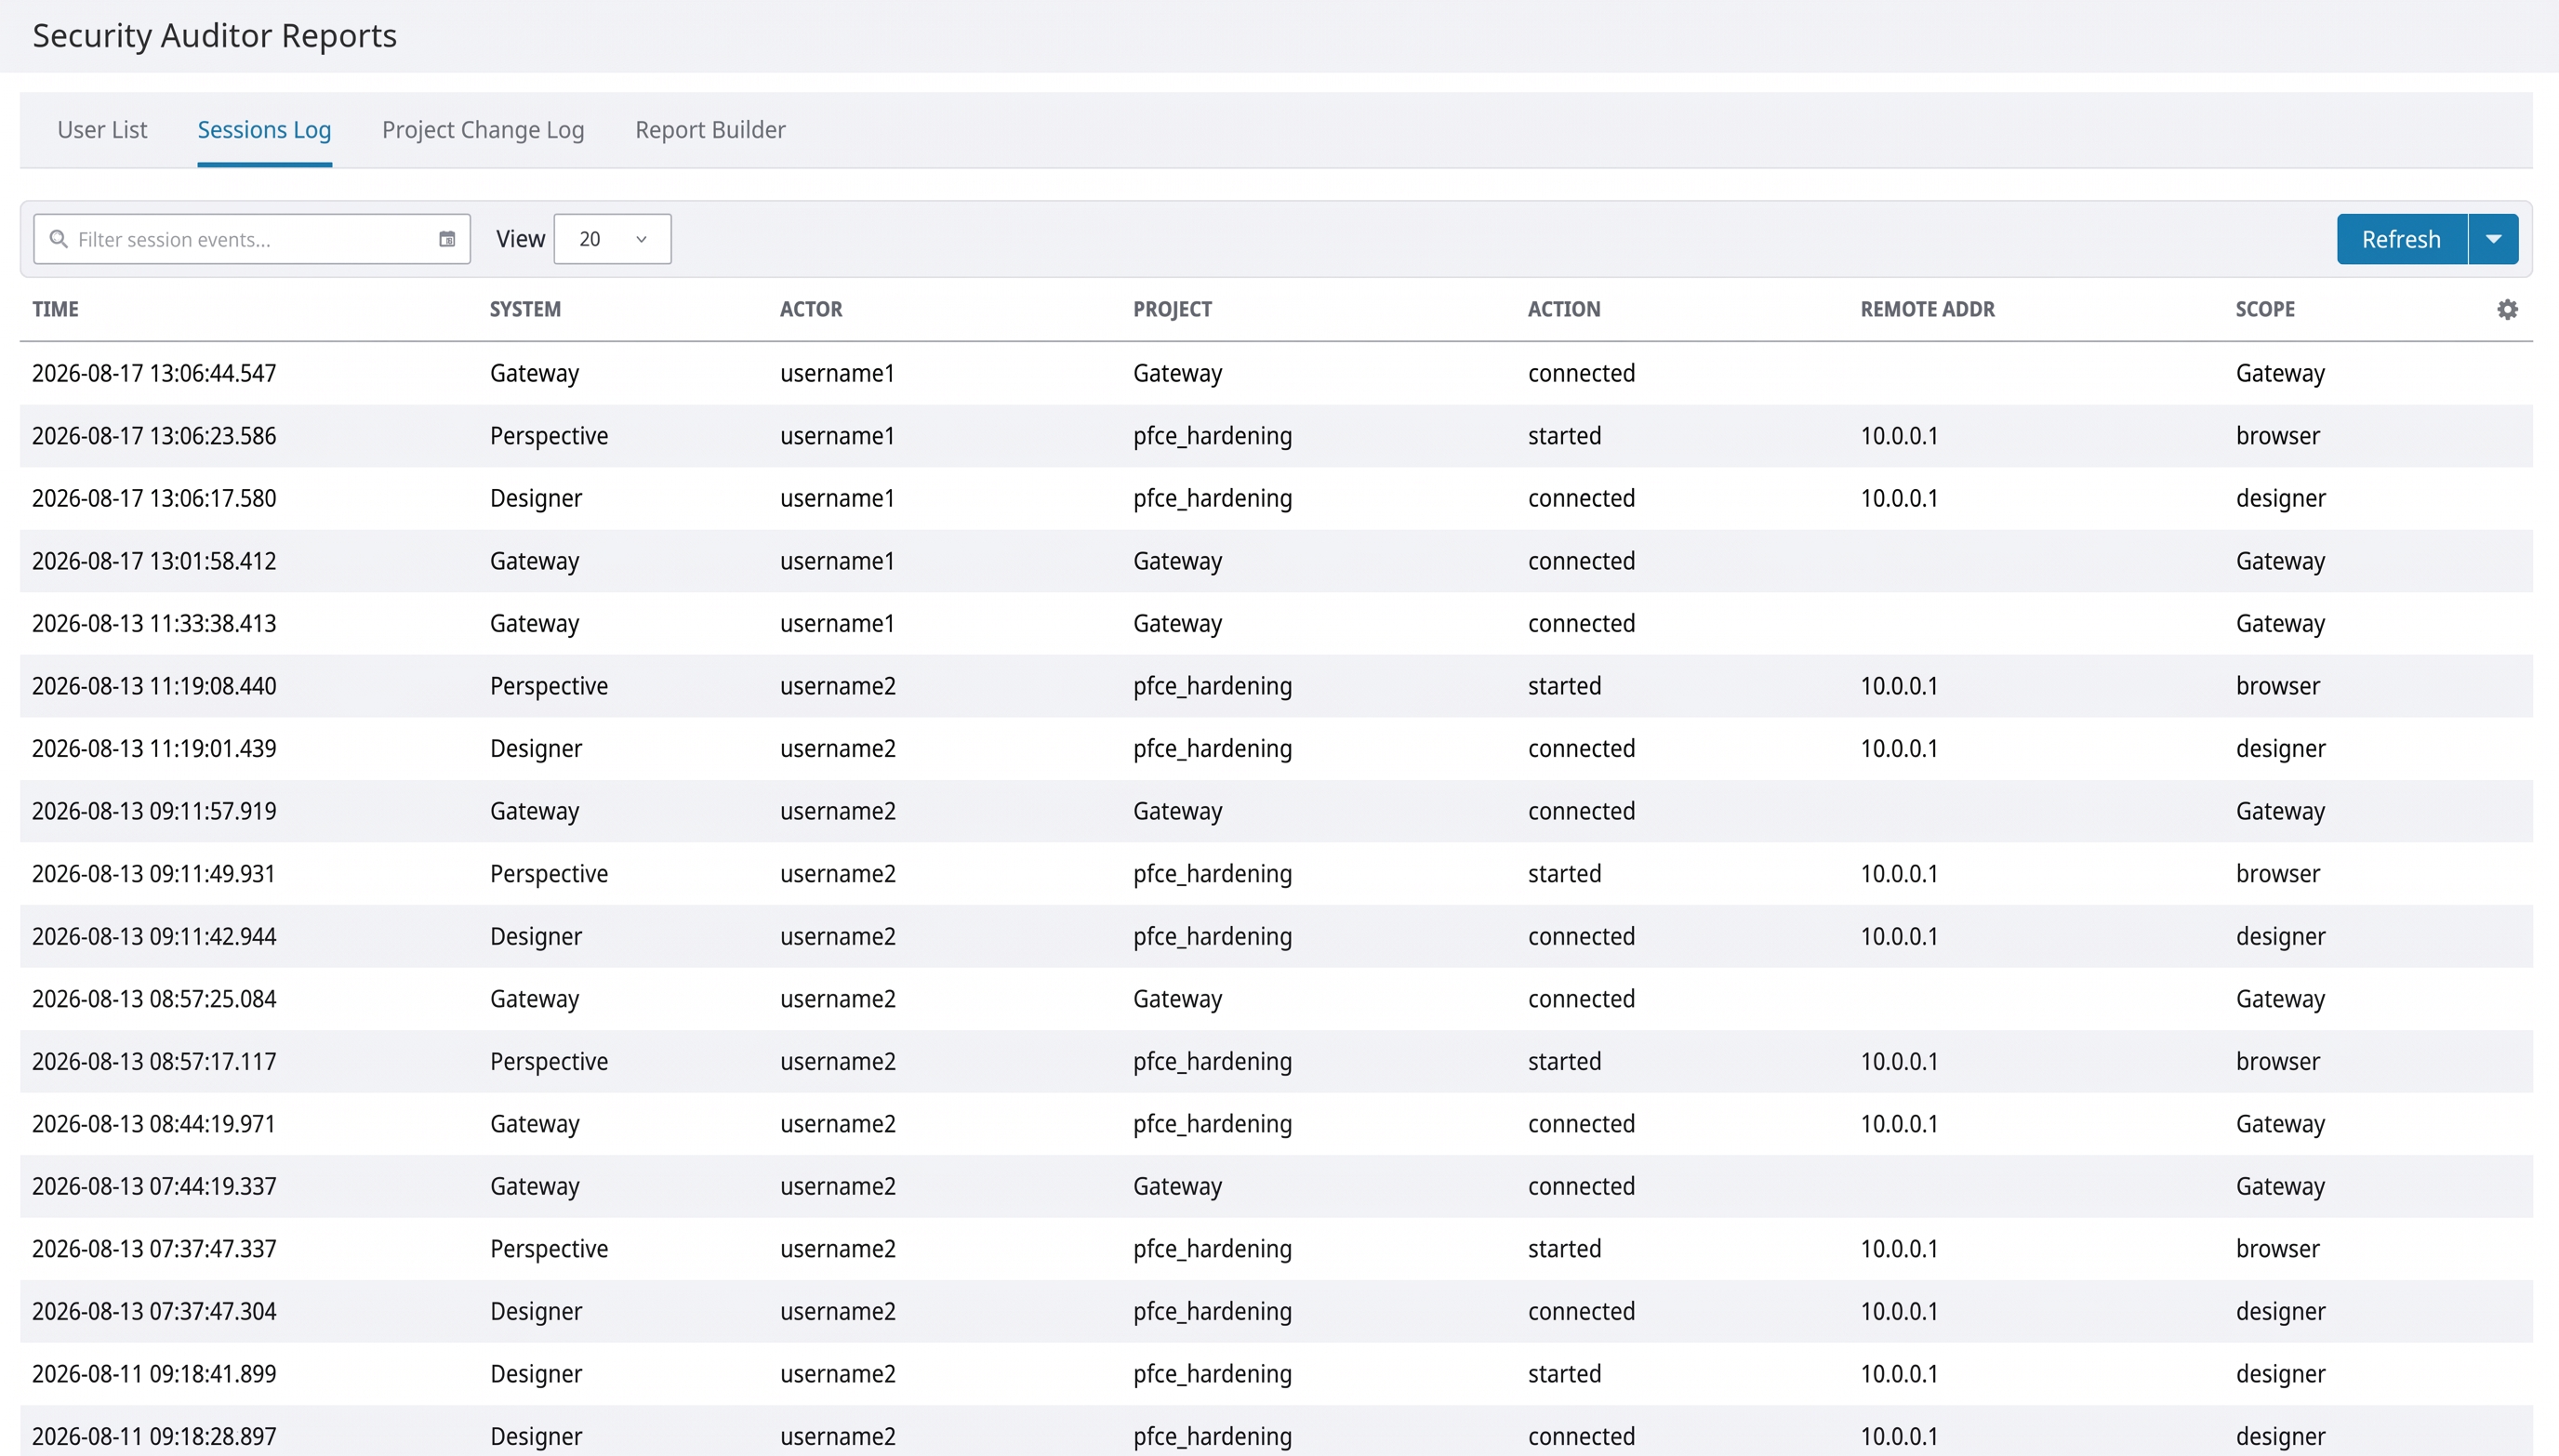
Task: Sort by the PROJECT column header
Action: (1172, 309)
